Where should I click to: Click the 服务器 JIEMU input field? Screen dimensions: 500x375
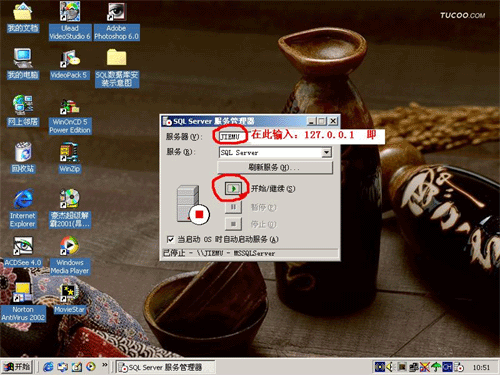232,137
